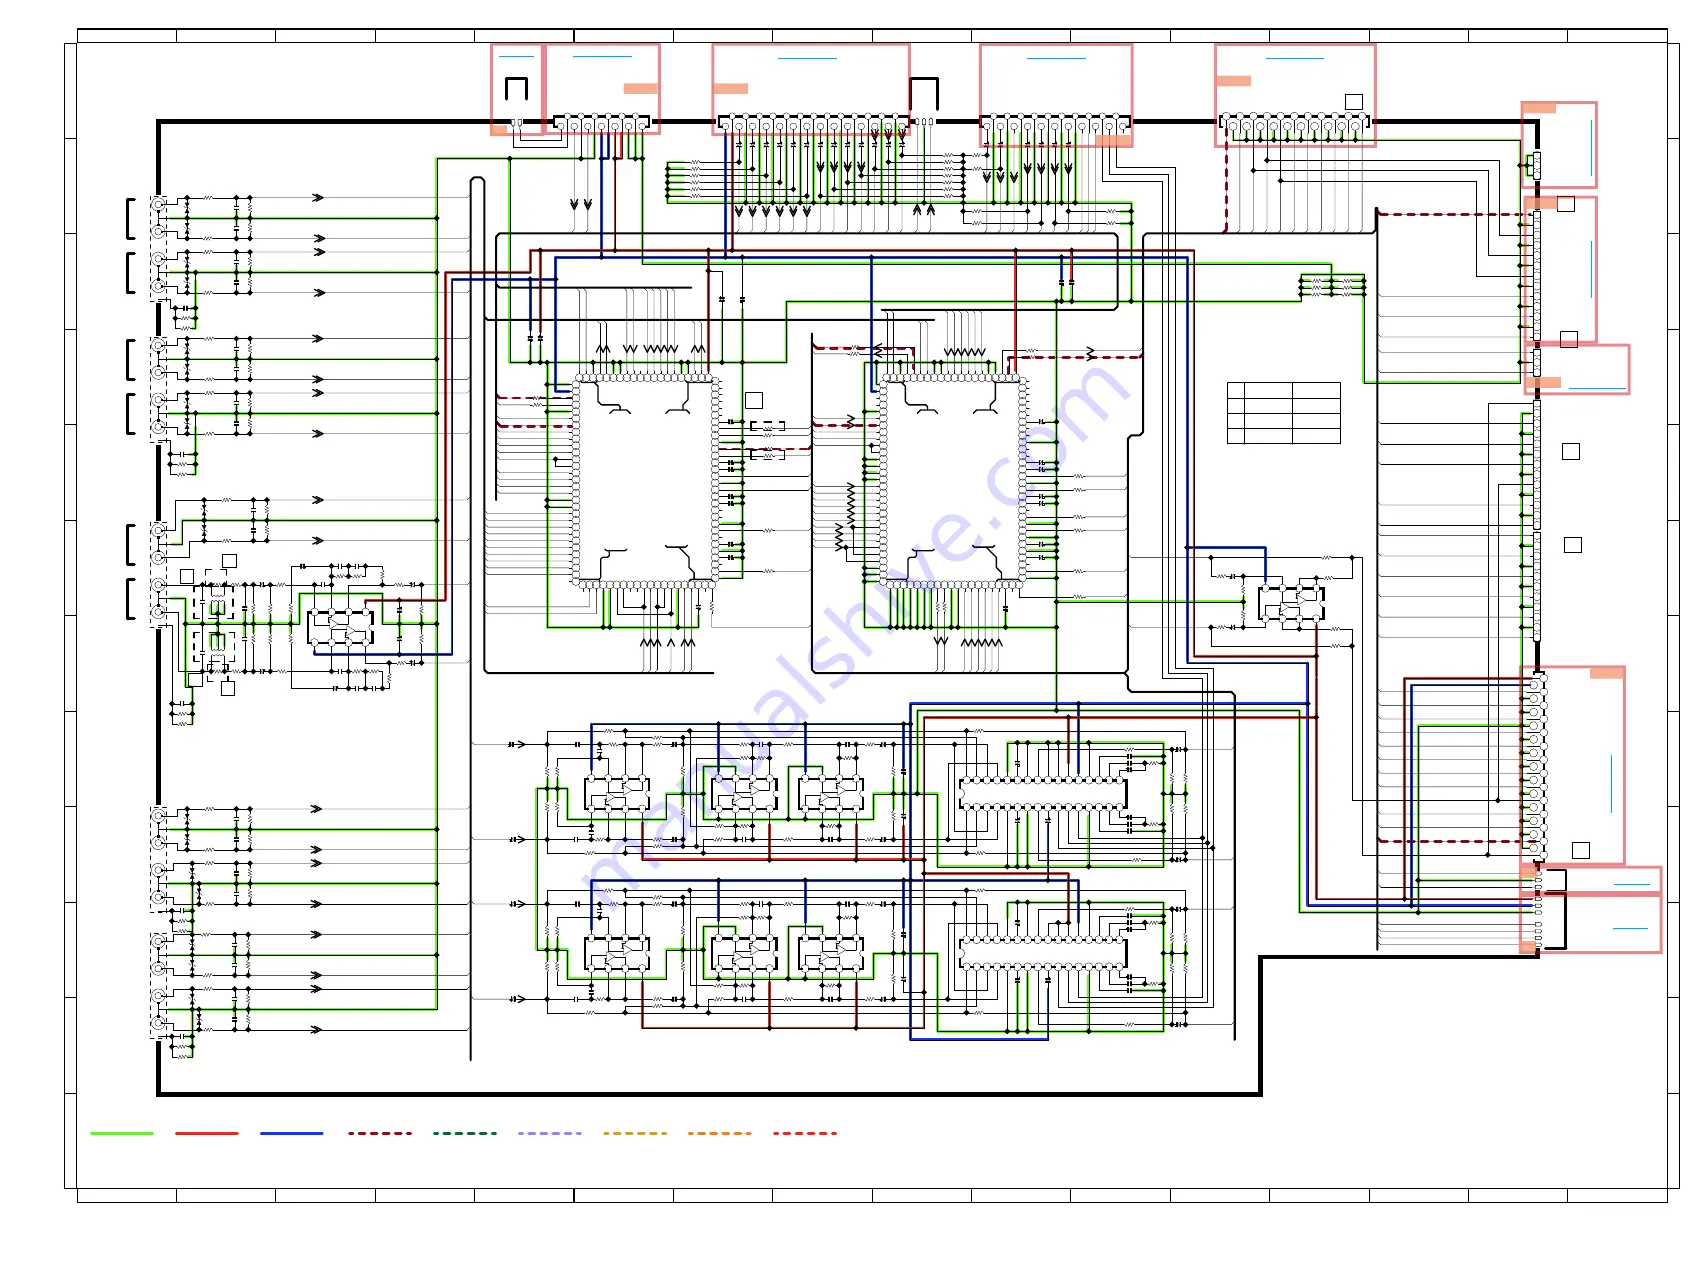Open the large pink link box around the round-pin connector, right edge
The image size is (1701, 1263).
(1573, 765)
